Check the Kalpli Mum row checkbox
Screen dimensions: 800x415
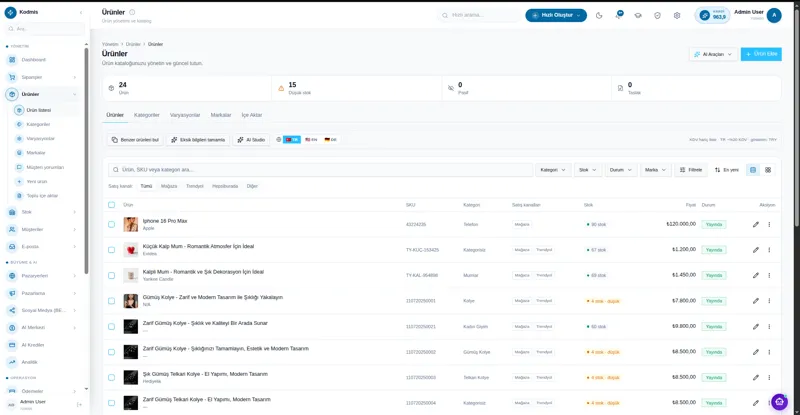click(x=111, y=275)
